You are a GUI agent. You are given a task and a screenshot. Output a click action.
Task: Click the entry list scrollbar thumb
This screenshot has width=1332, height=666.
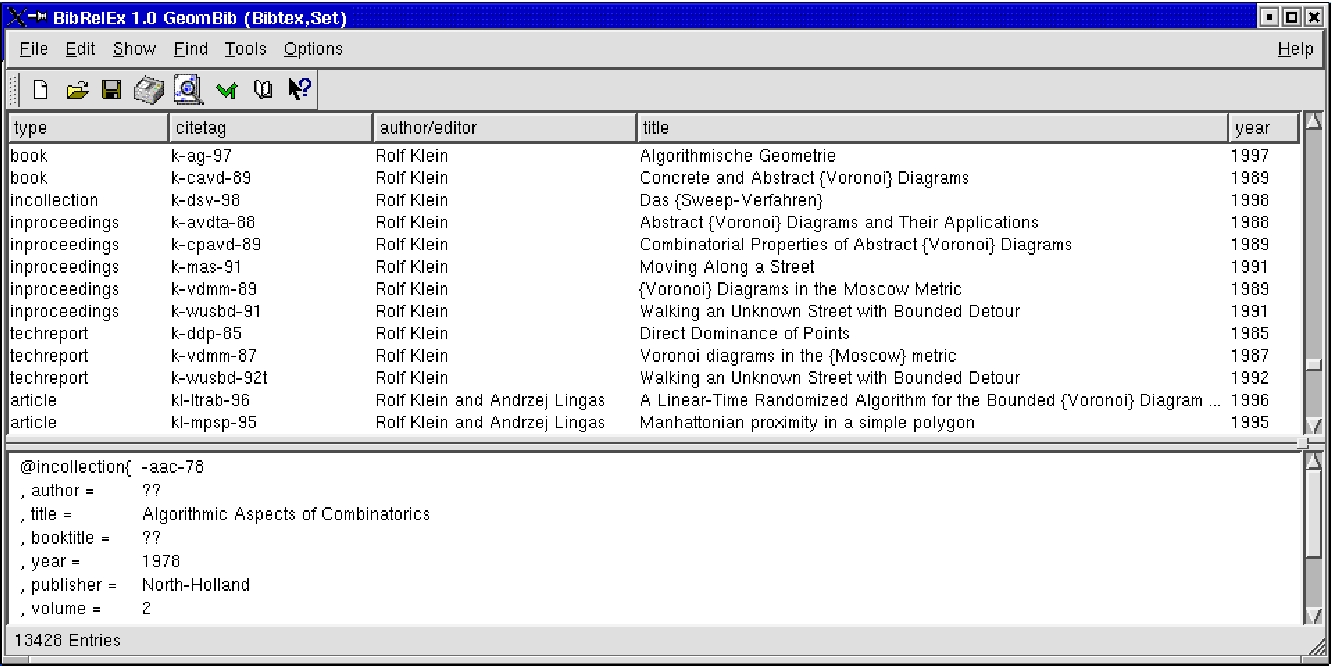tap(1314, 366)
